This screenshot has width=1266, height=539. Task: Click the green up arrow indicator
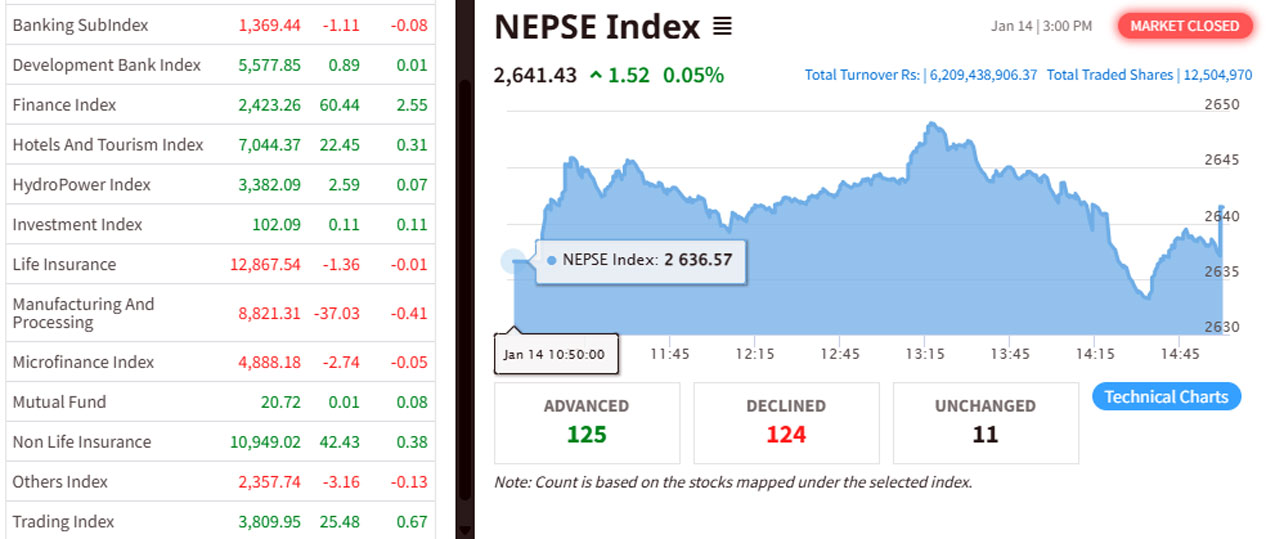[x=596, y=75]
